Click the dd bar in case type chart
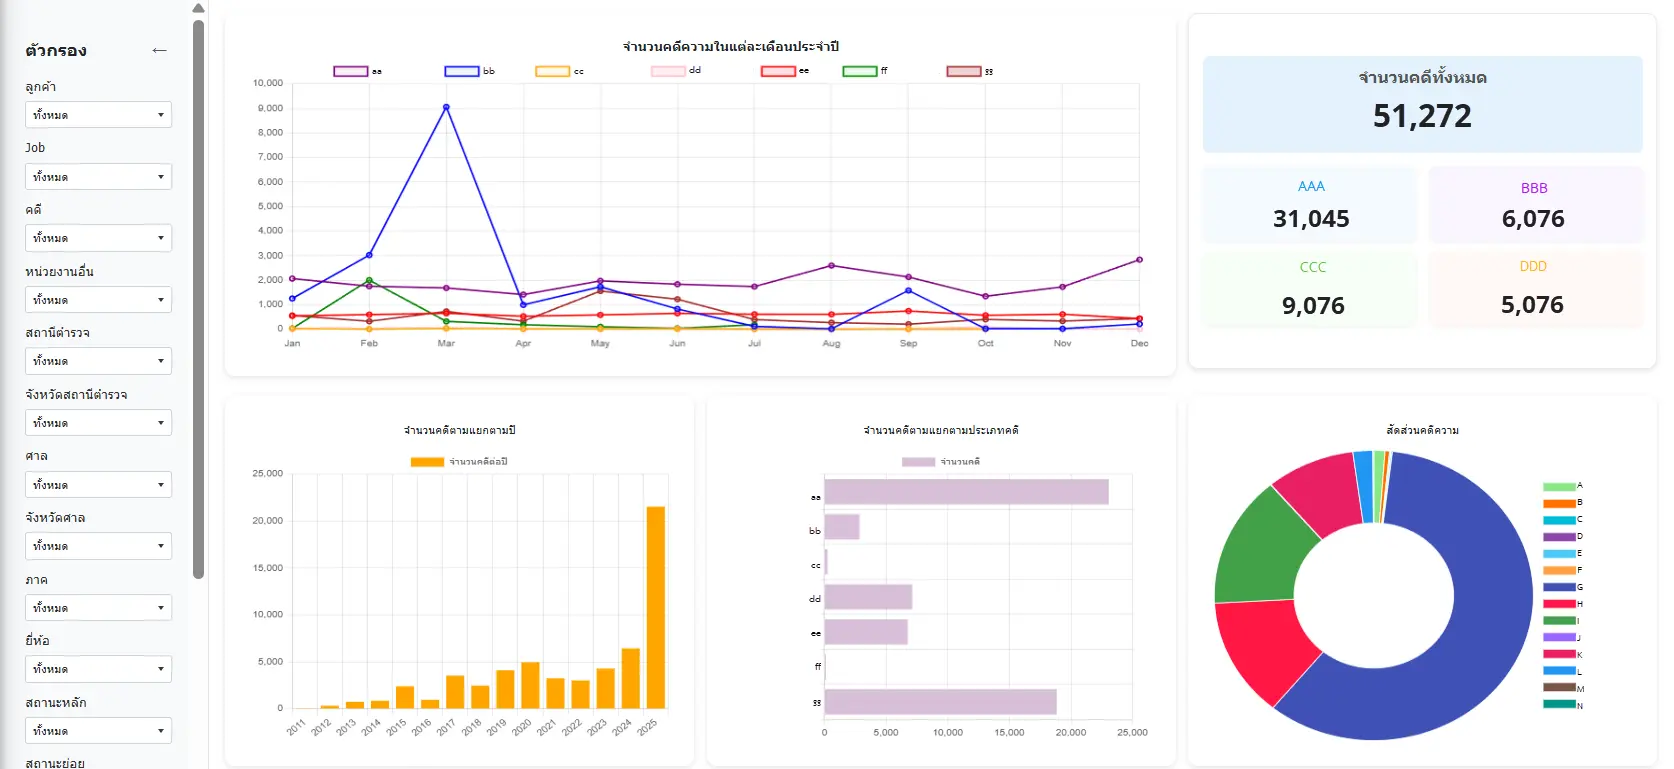1674x769 pixels. [868, 597]
